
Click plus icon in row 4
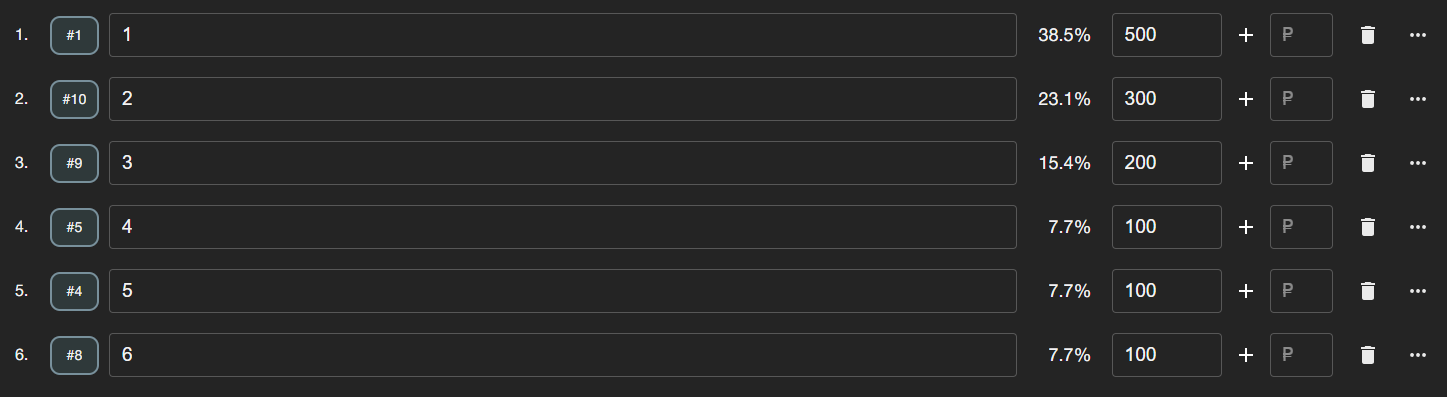click(1246, 227)
